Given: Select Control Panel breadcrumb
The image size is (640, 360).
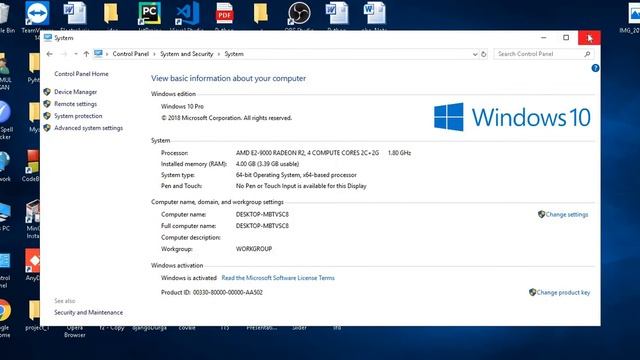Looking at the screenshot, I should [131, 54].
